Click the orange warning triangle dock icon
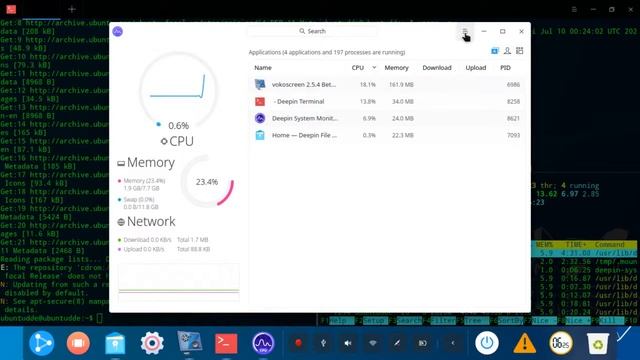Image resolution: width=640 pixels, height=360 pixels. [524, 343]
